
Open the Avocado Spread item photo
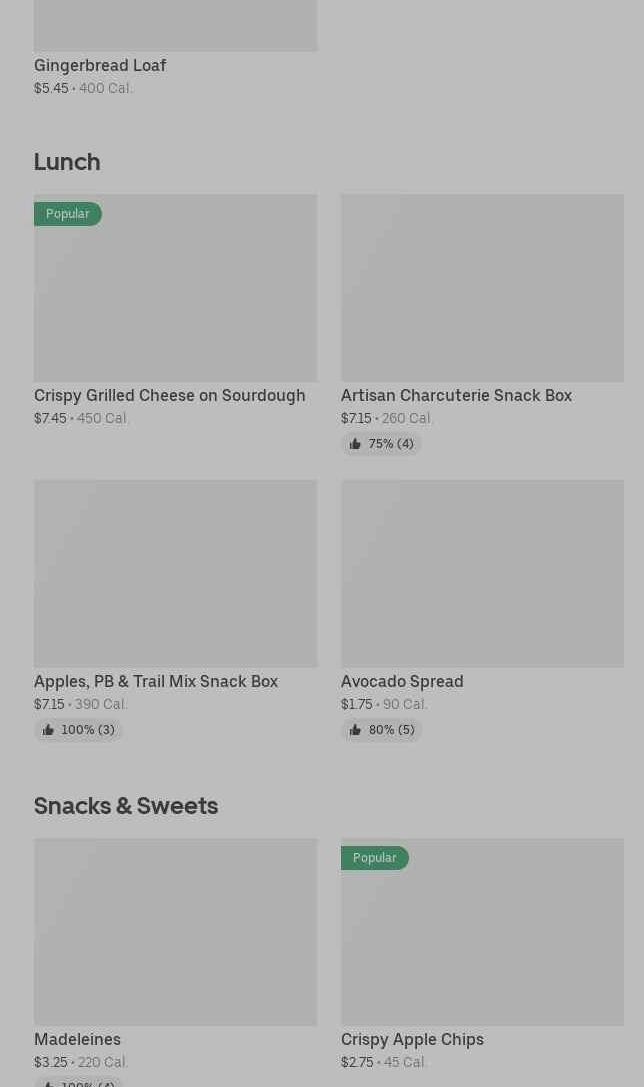[482, 574]
